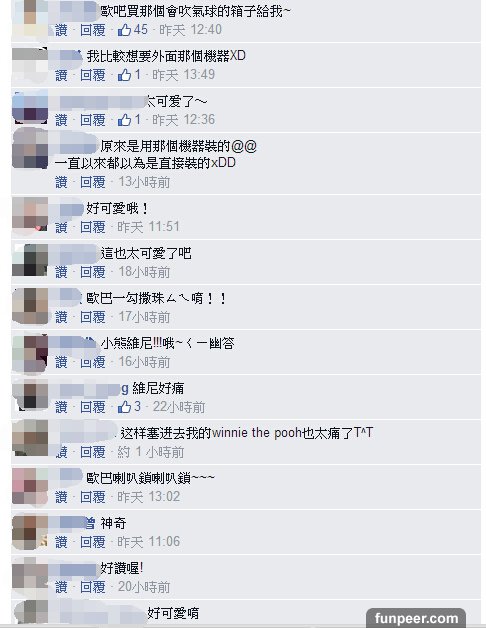Screen dimensions: 486x628
Task: Open timestamp 22小時前 permalink
Action: point(179,407)
